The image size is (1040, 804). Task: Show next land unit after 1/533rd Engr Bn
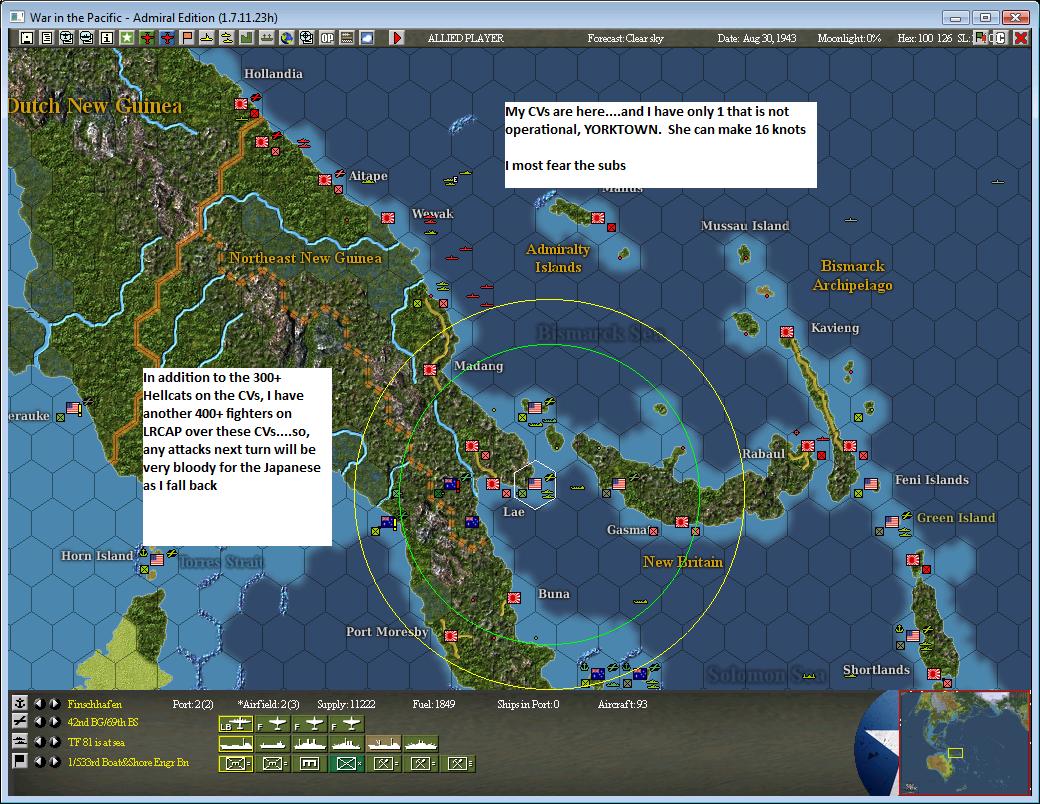(x=55, y=761)
